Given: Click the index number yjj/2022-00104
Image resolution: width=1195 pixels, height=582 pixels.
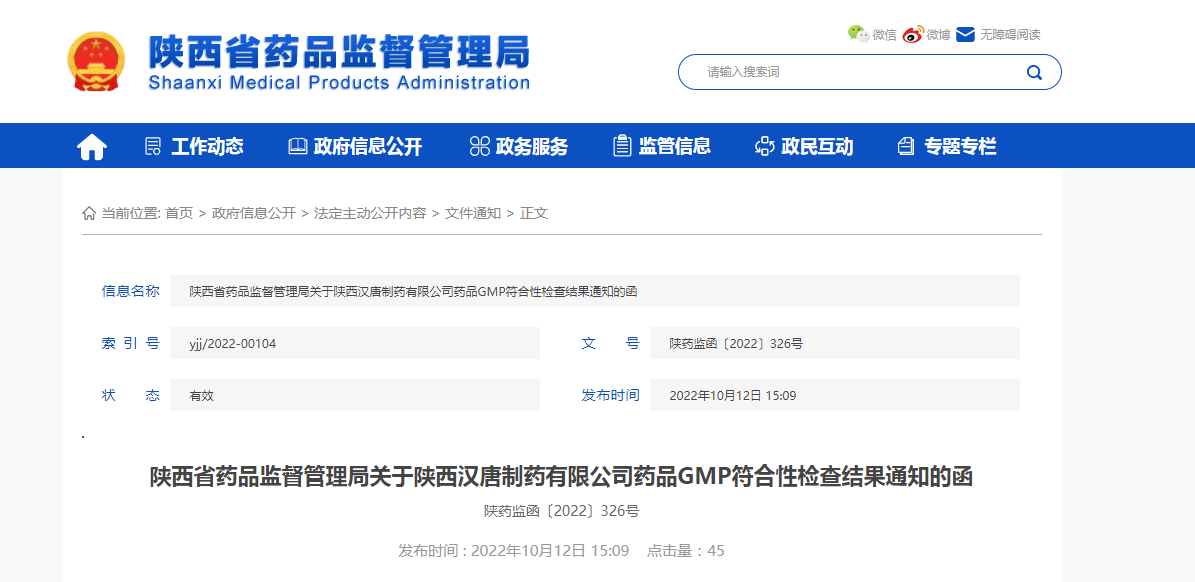Looking at the screenshot, I should click(355, 344).
